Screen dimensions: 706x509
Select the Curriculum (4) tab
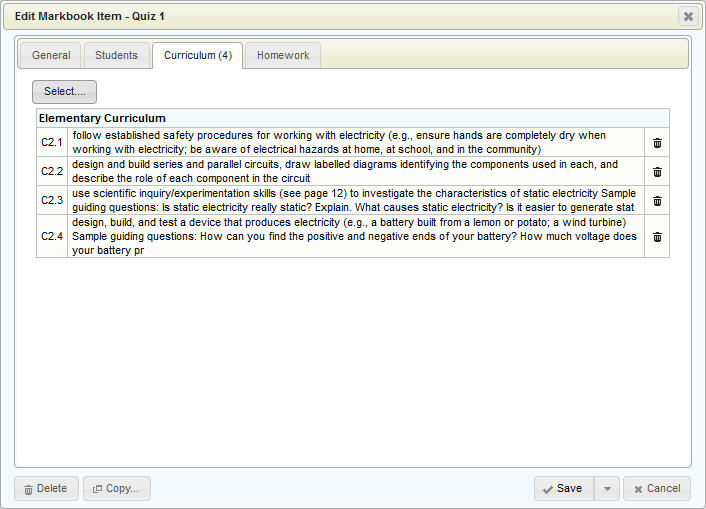198,55
